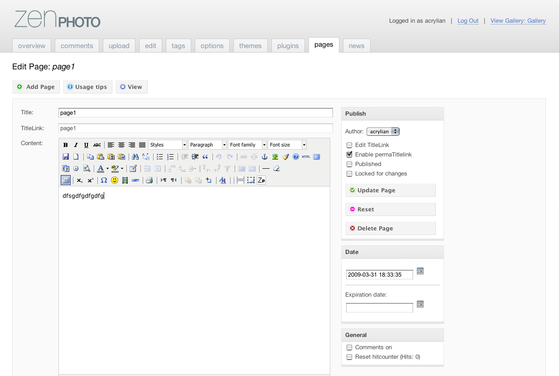
Task: Insert a special character with Omega icon
Action: pos(104,180)
